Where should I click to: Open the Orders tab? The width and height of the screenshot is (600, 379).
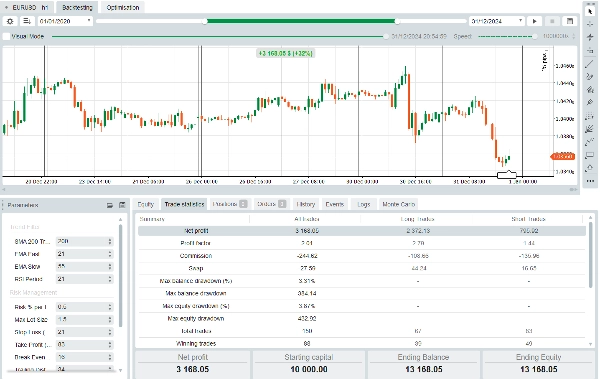[271, 204]
